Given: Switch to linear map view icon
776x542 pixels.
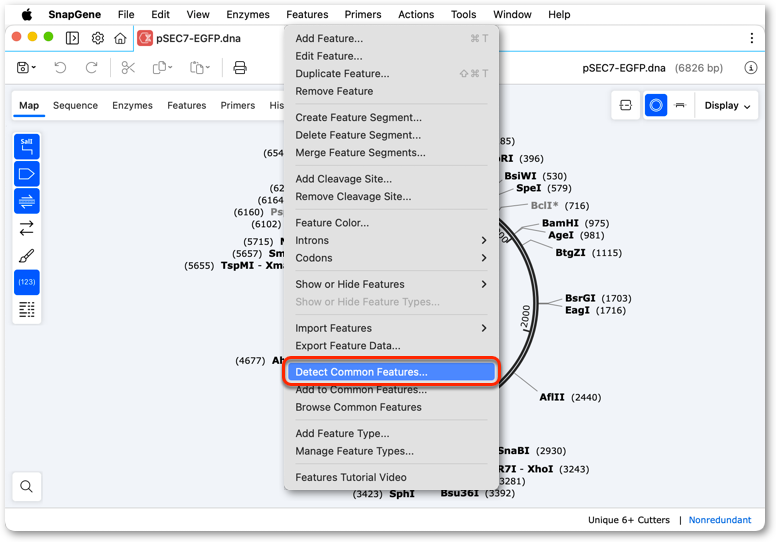Looking at the screenshot, I should click(x=680, y=105).
